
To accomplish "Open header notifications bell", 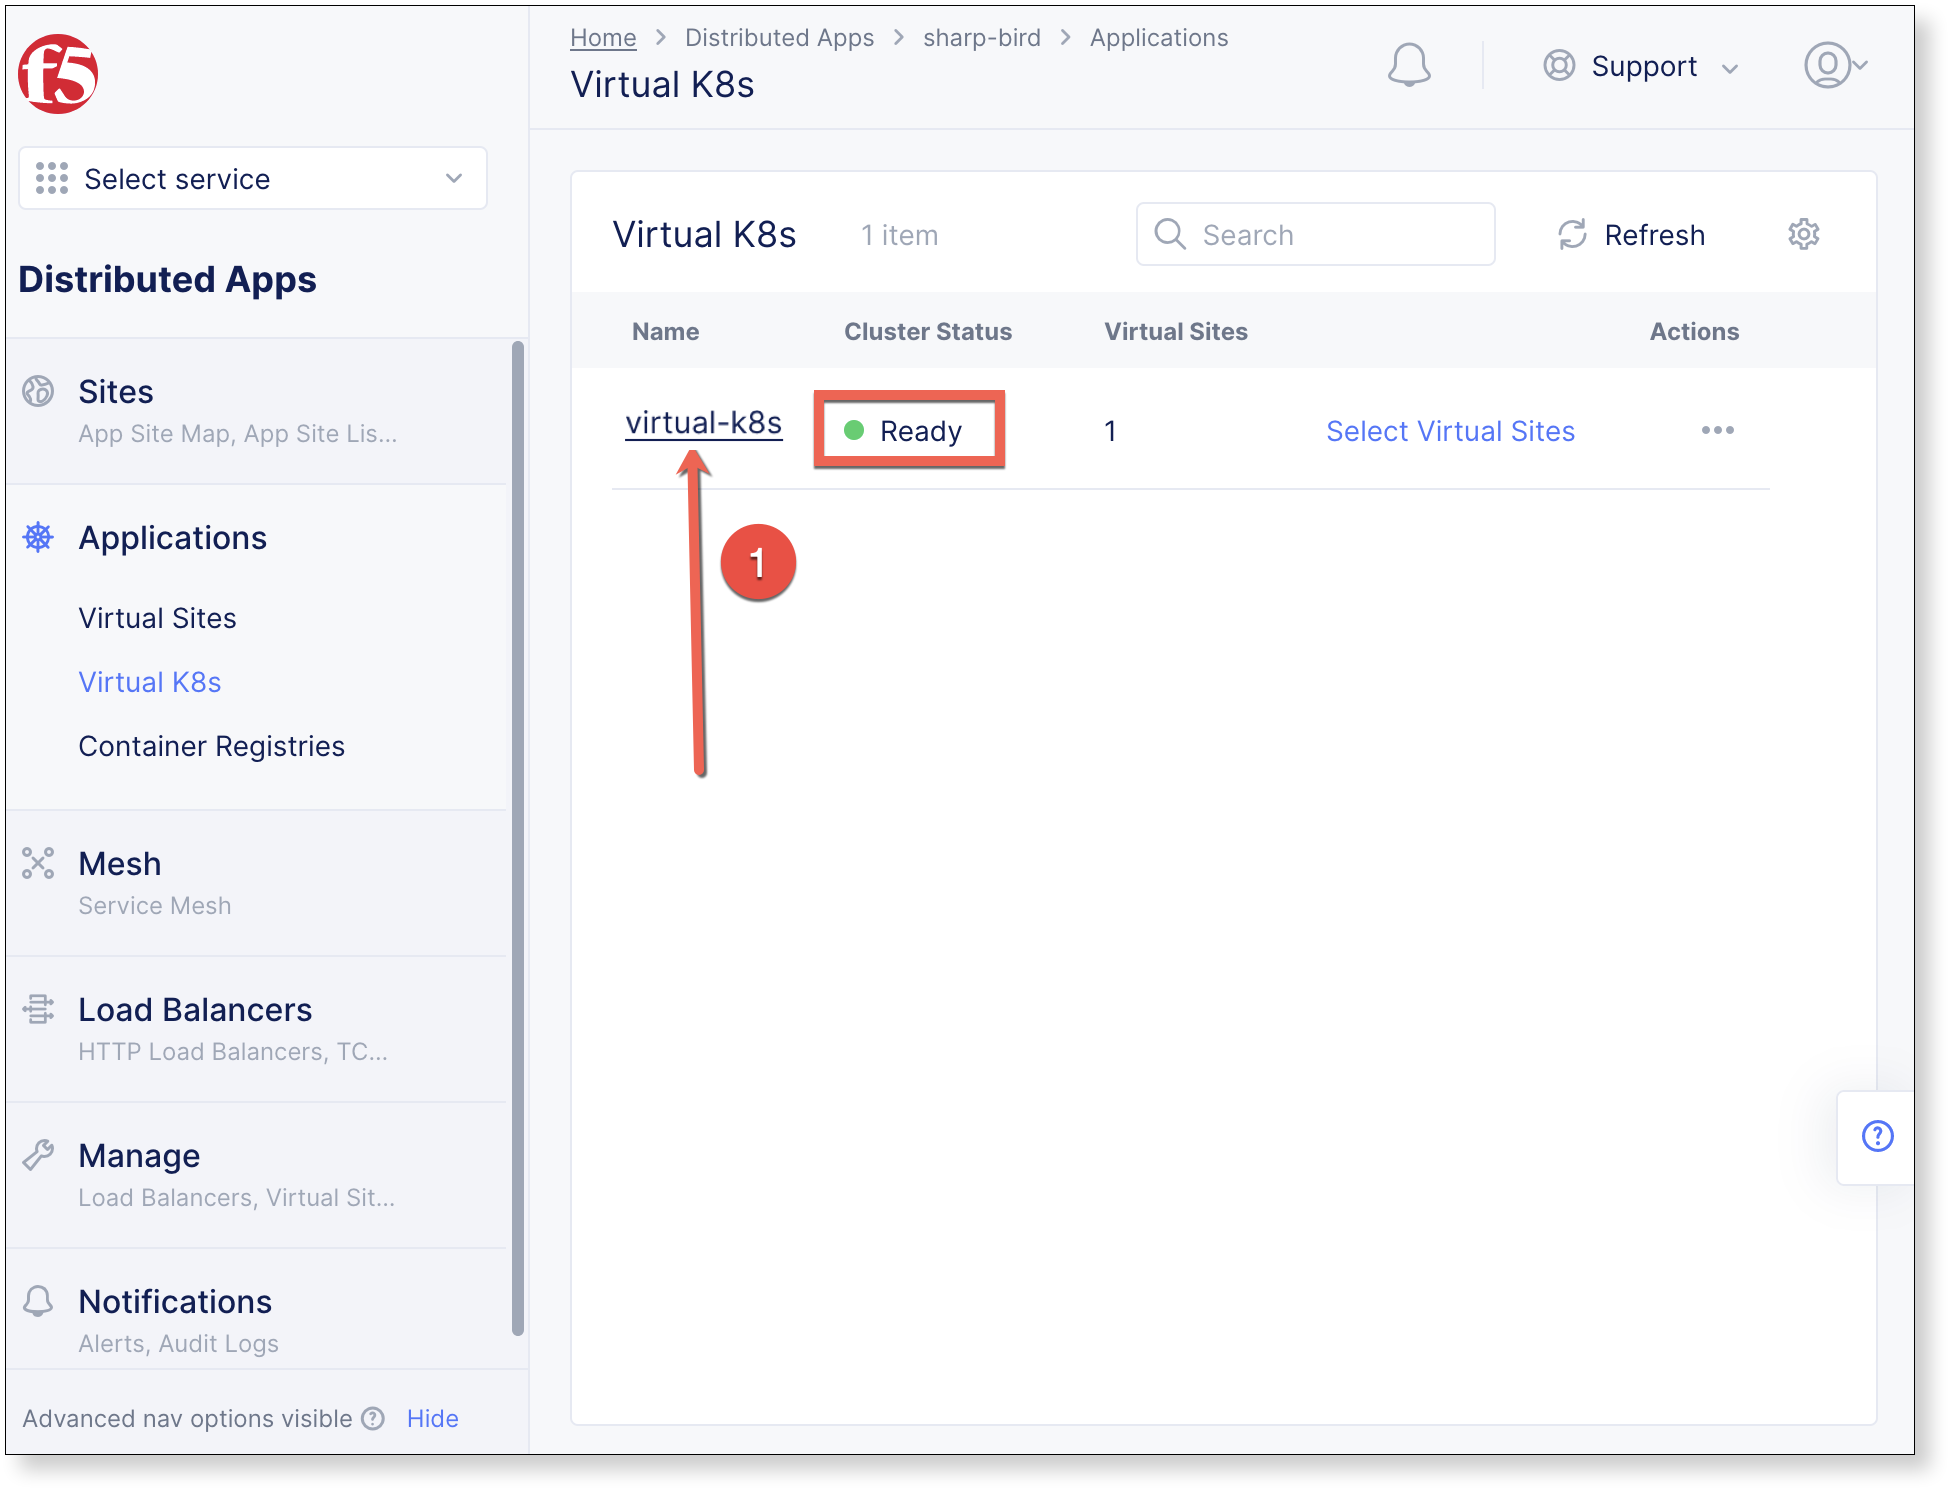I will 1409,65.
